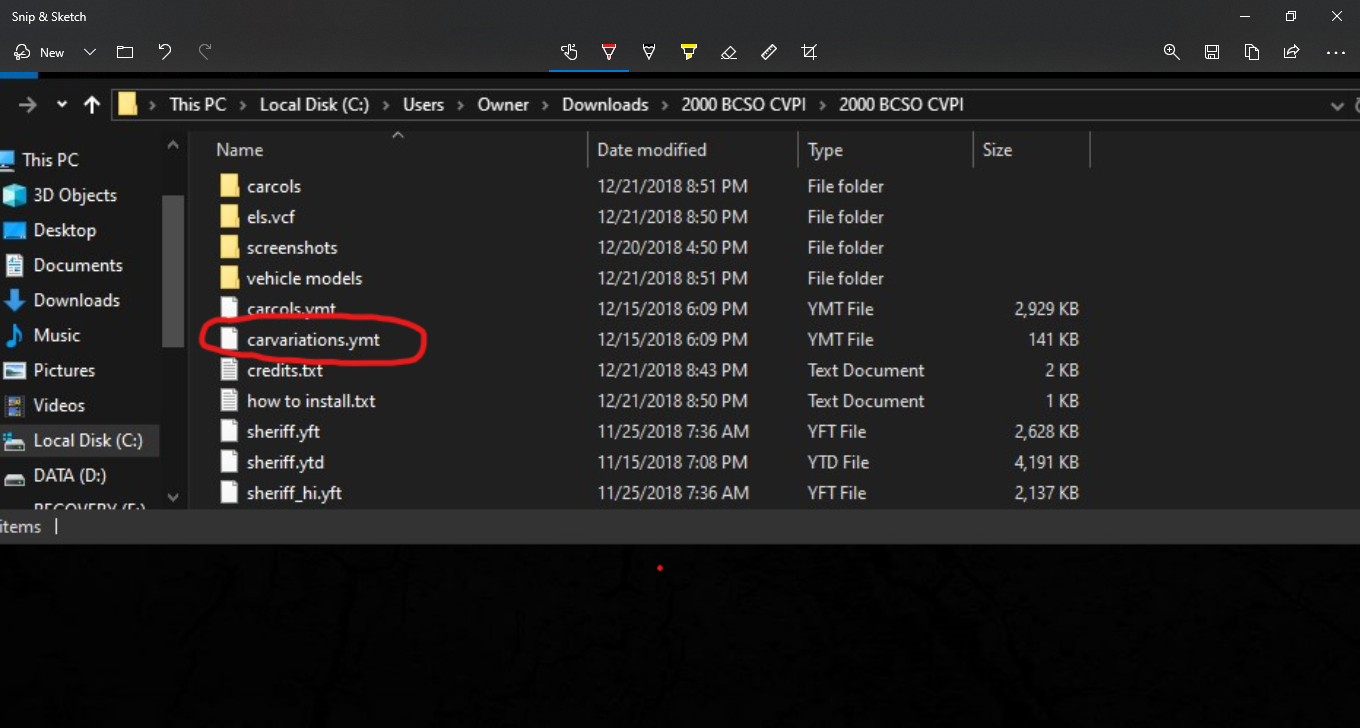Select the Pencil tool
The image size is (1360, 728).
coord(649,52)
